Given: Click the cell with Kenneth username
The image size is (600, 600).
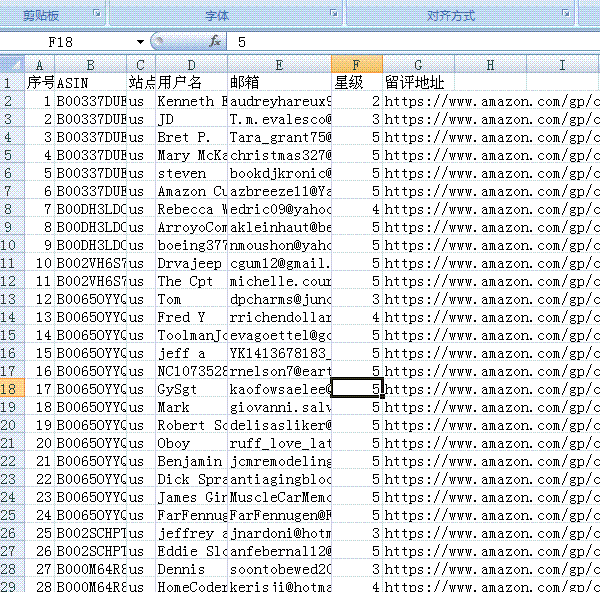Looking at the screenshot, I should [x=192, y=101].
